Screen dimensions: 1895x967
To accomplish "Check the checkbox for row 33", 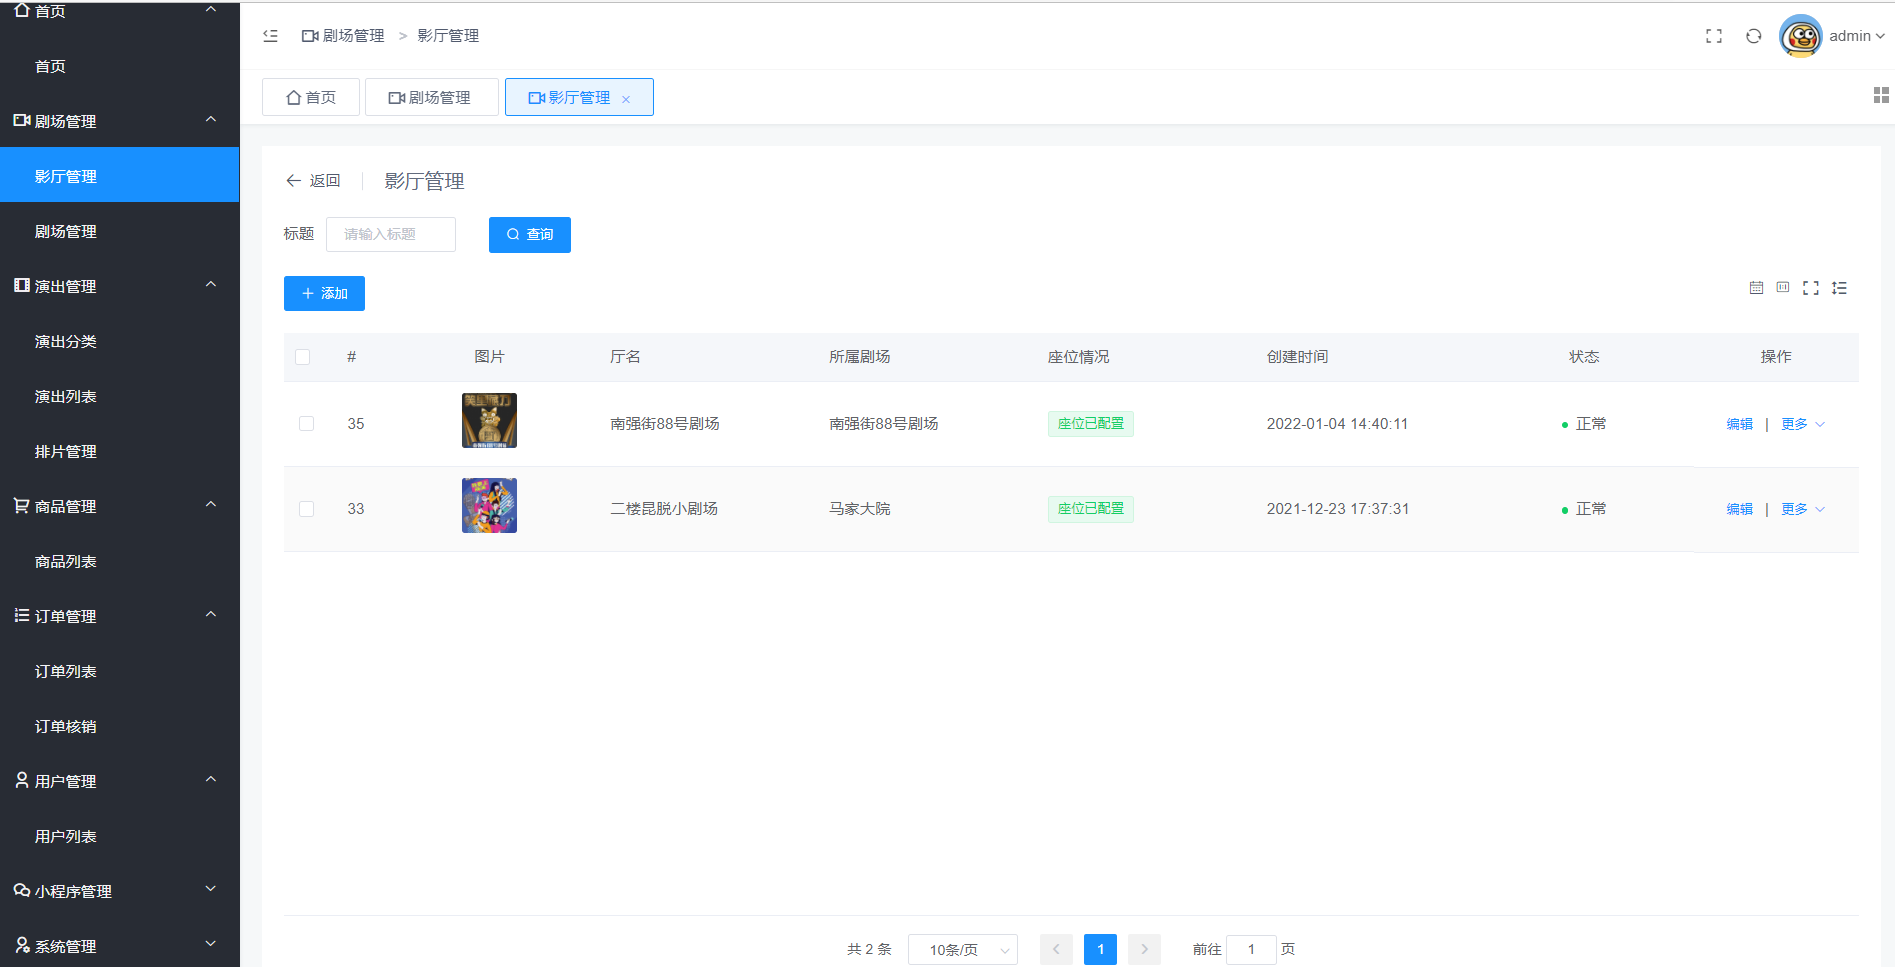I will (x=307, y=509).
